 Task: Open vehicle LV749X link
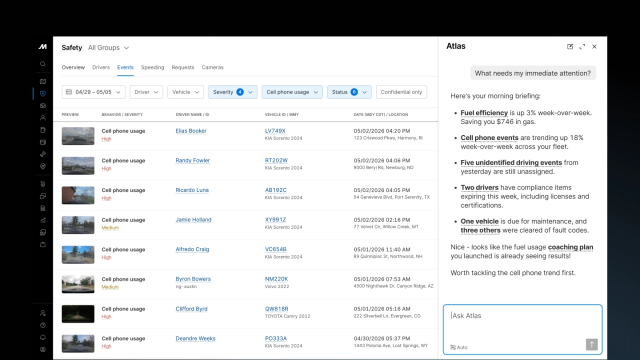[x=275, y=131]
